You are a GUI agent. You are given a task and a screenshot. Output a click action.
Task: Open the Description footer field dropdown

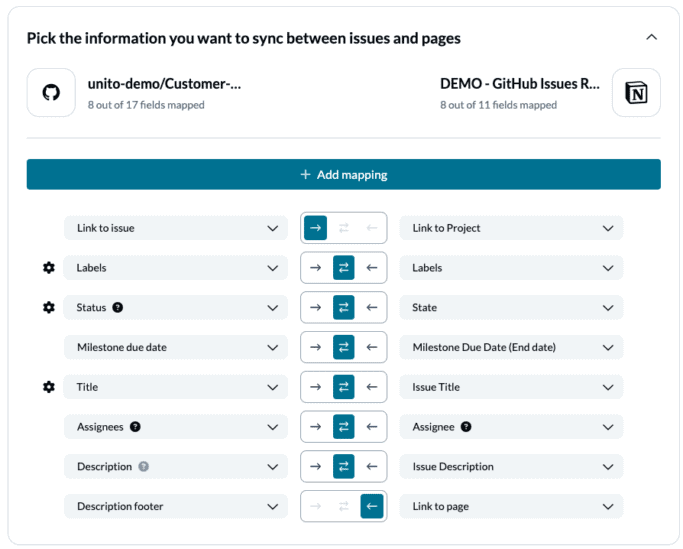(175, 507)
